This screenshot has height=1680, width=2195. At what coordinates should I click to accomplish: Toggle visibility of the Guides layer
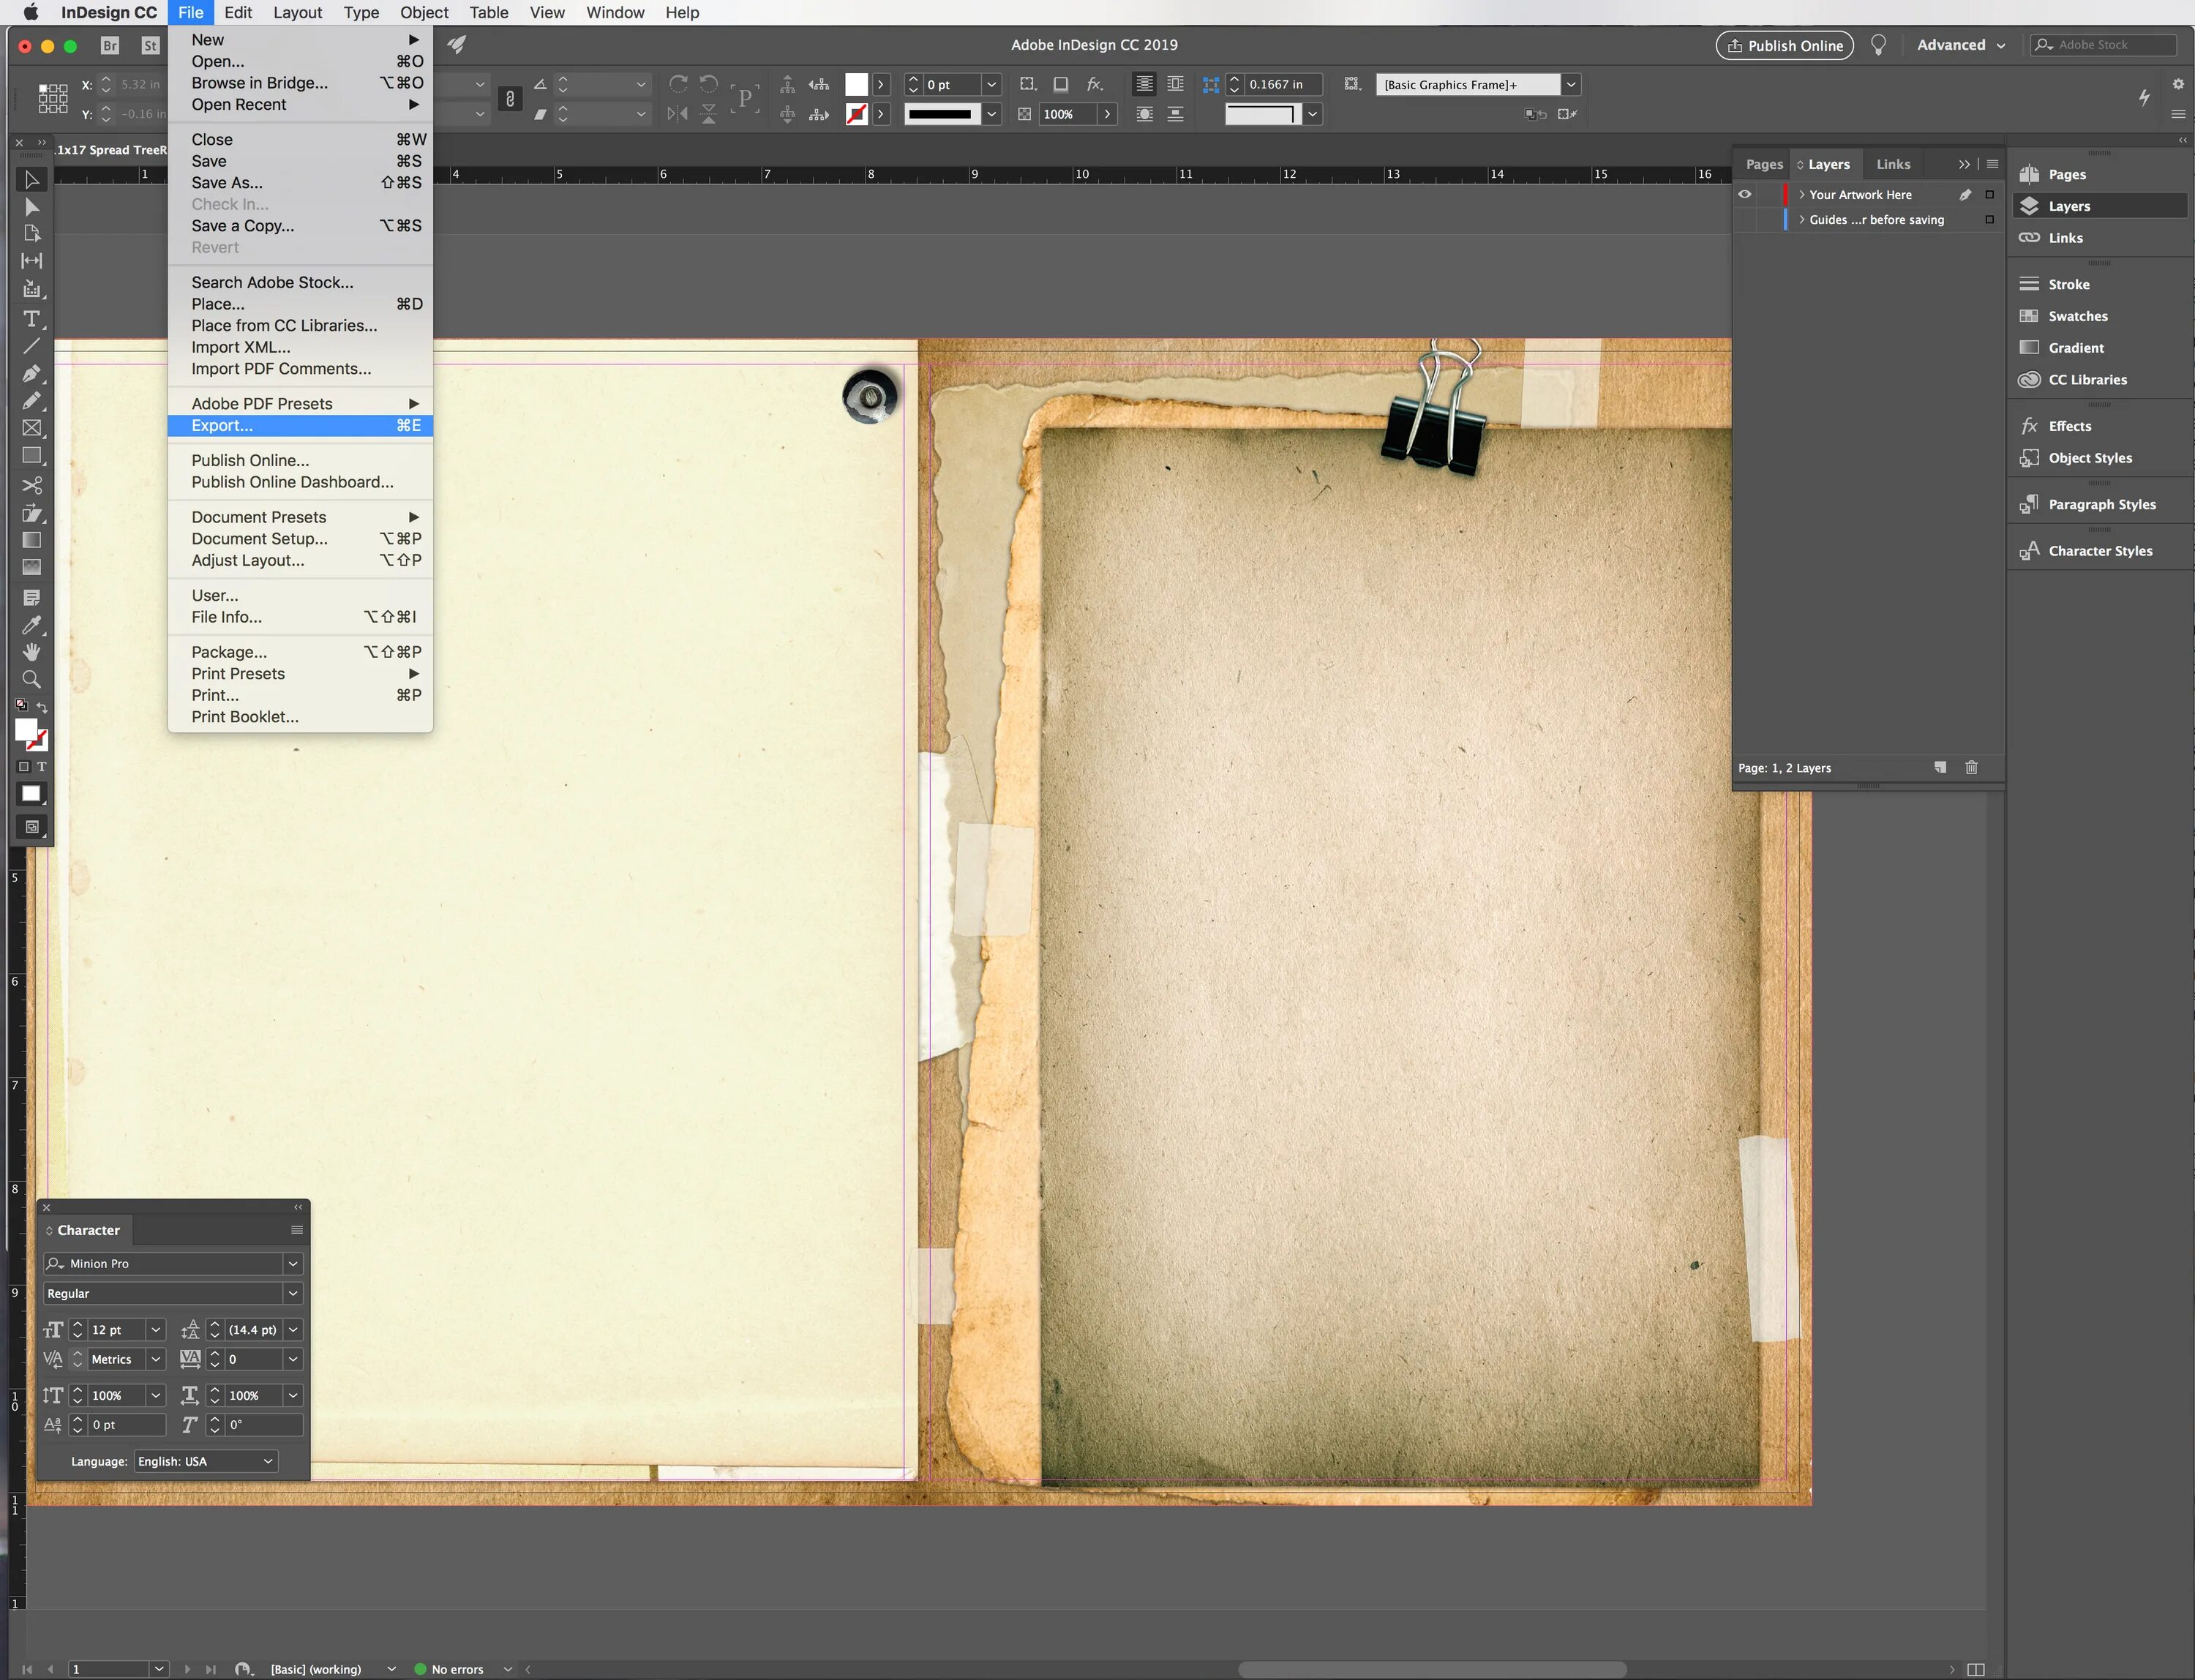[x=1745, y=220]
